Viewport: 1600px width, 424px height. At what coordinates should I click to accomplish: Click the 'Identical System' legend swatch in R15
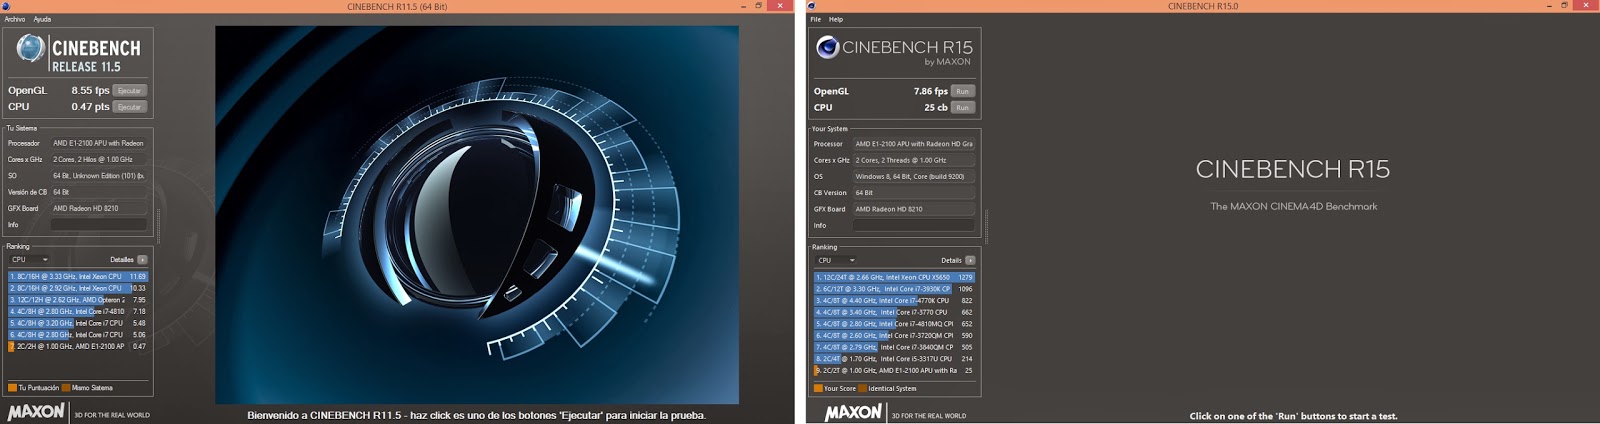pos(863,389)
